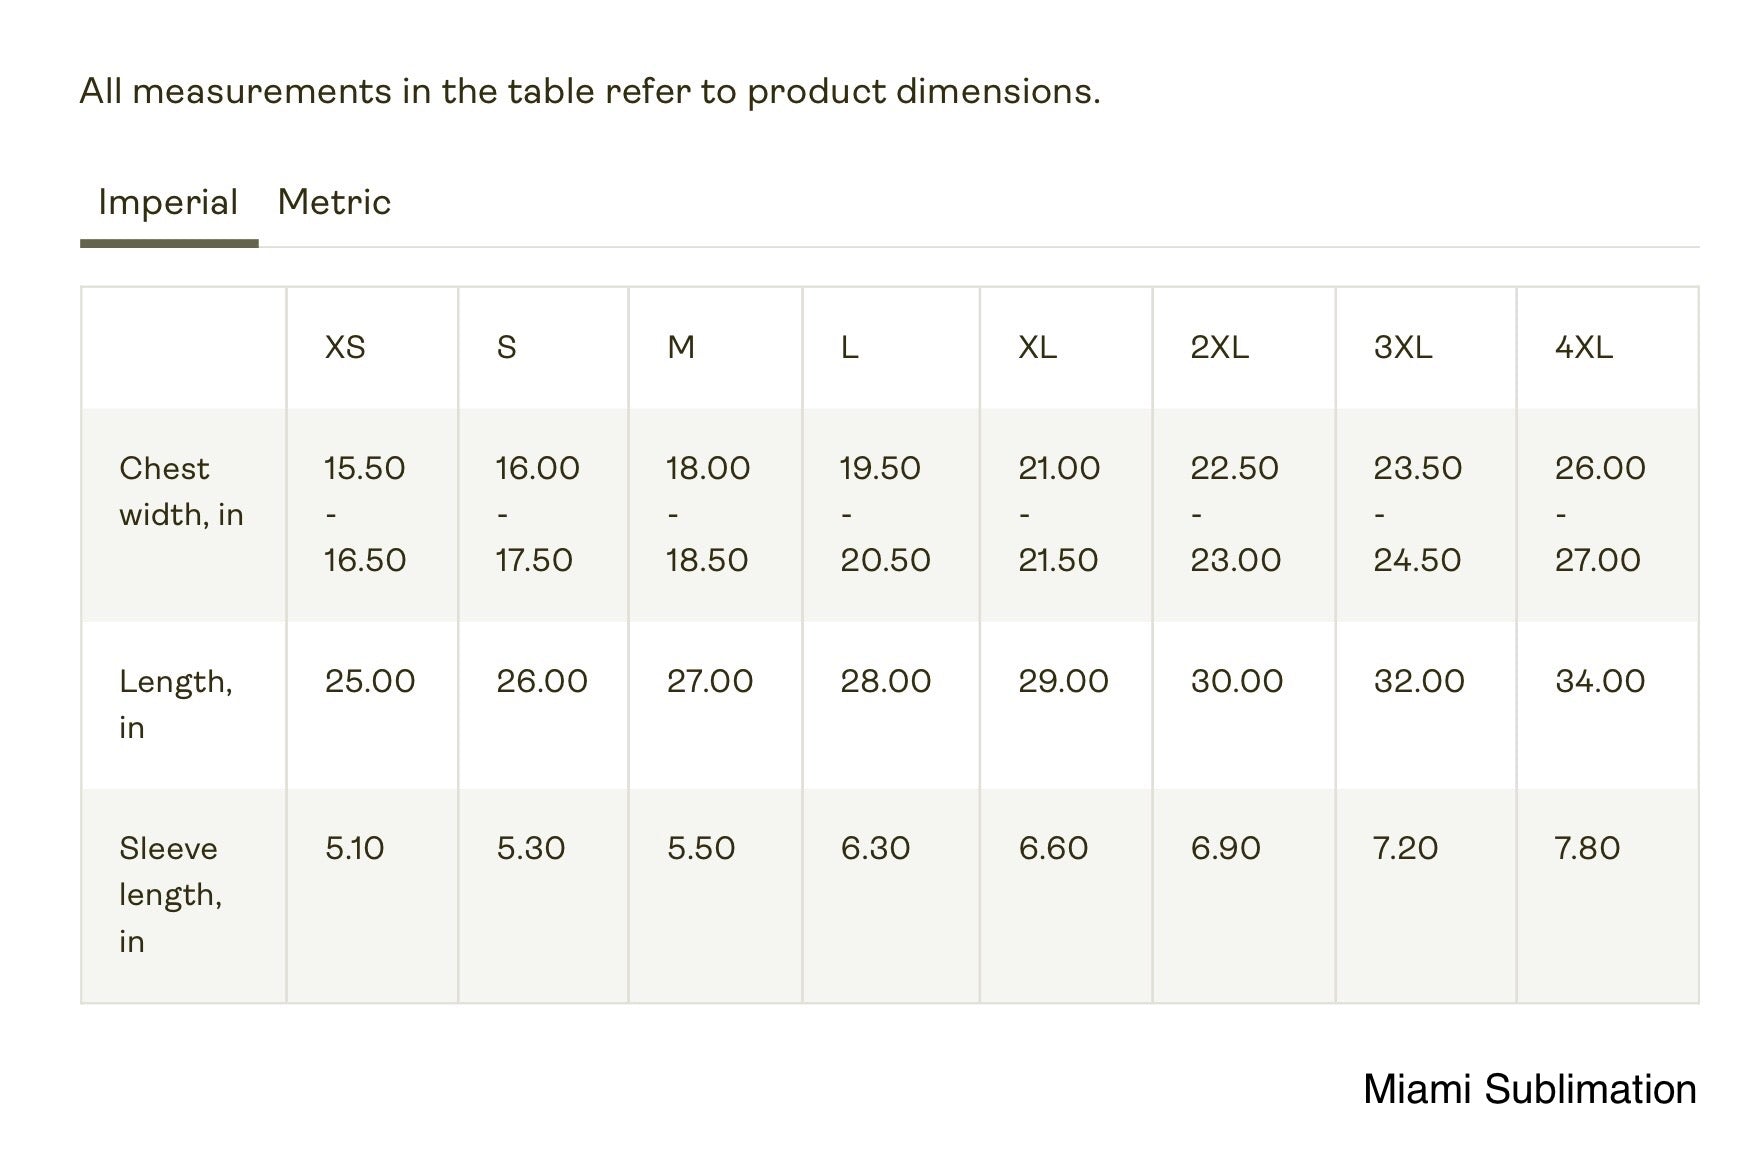Click the 25.00 length cell for XS

pyautogui.click(x=370, y=681)
